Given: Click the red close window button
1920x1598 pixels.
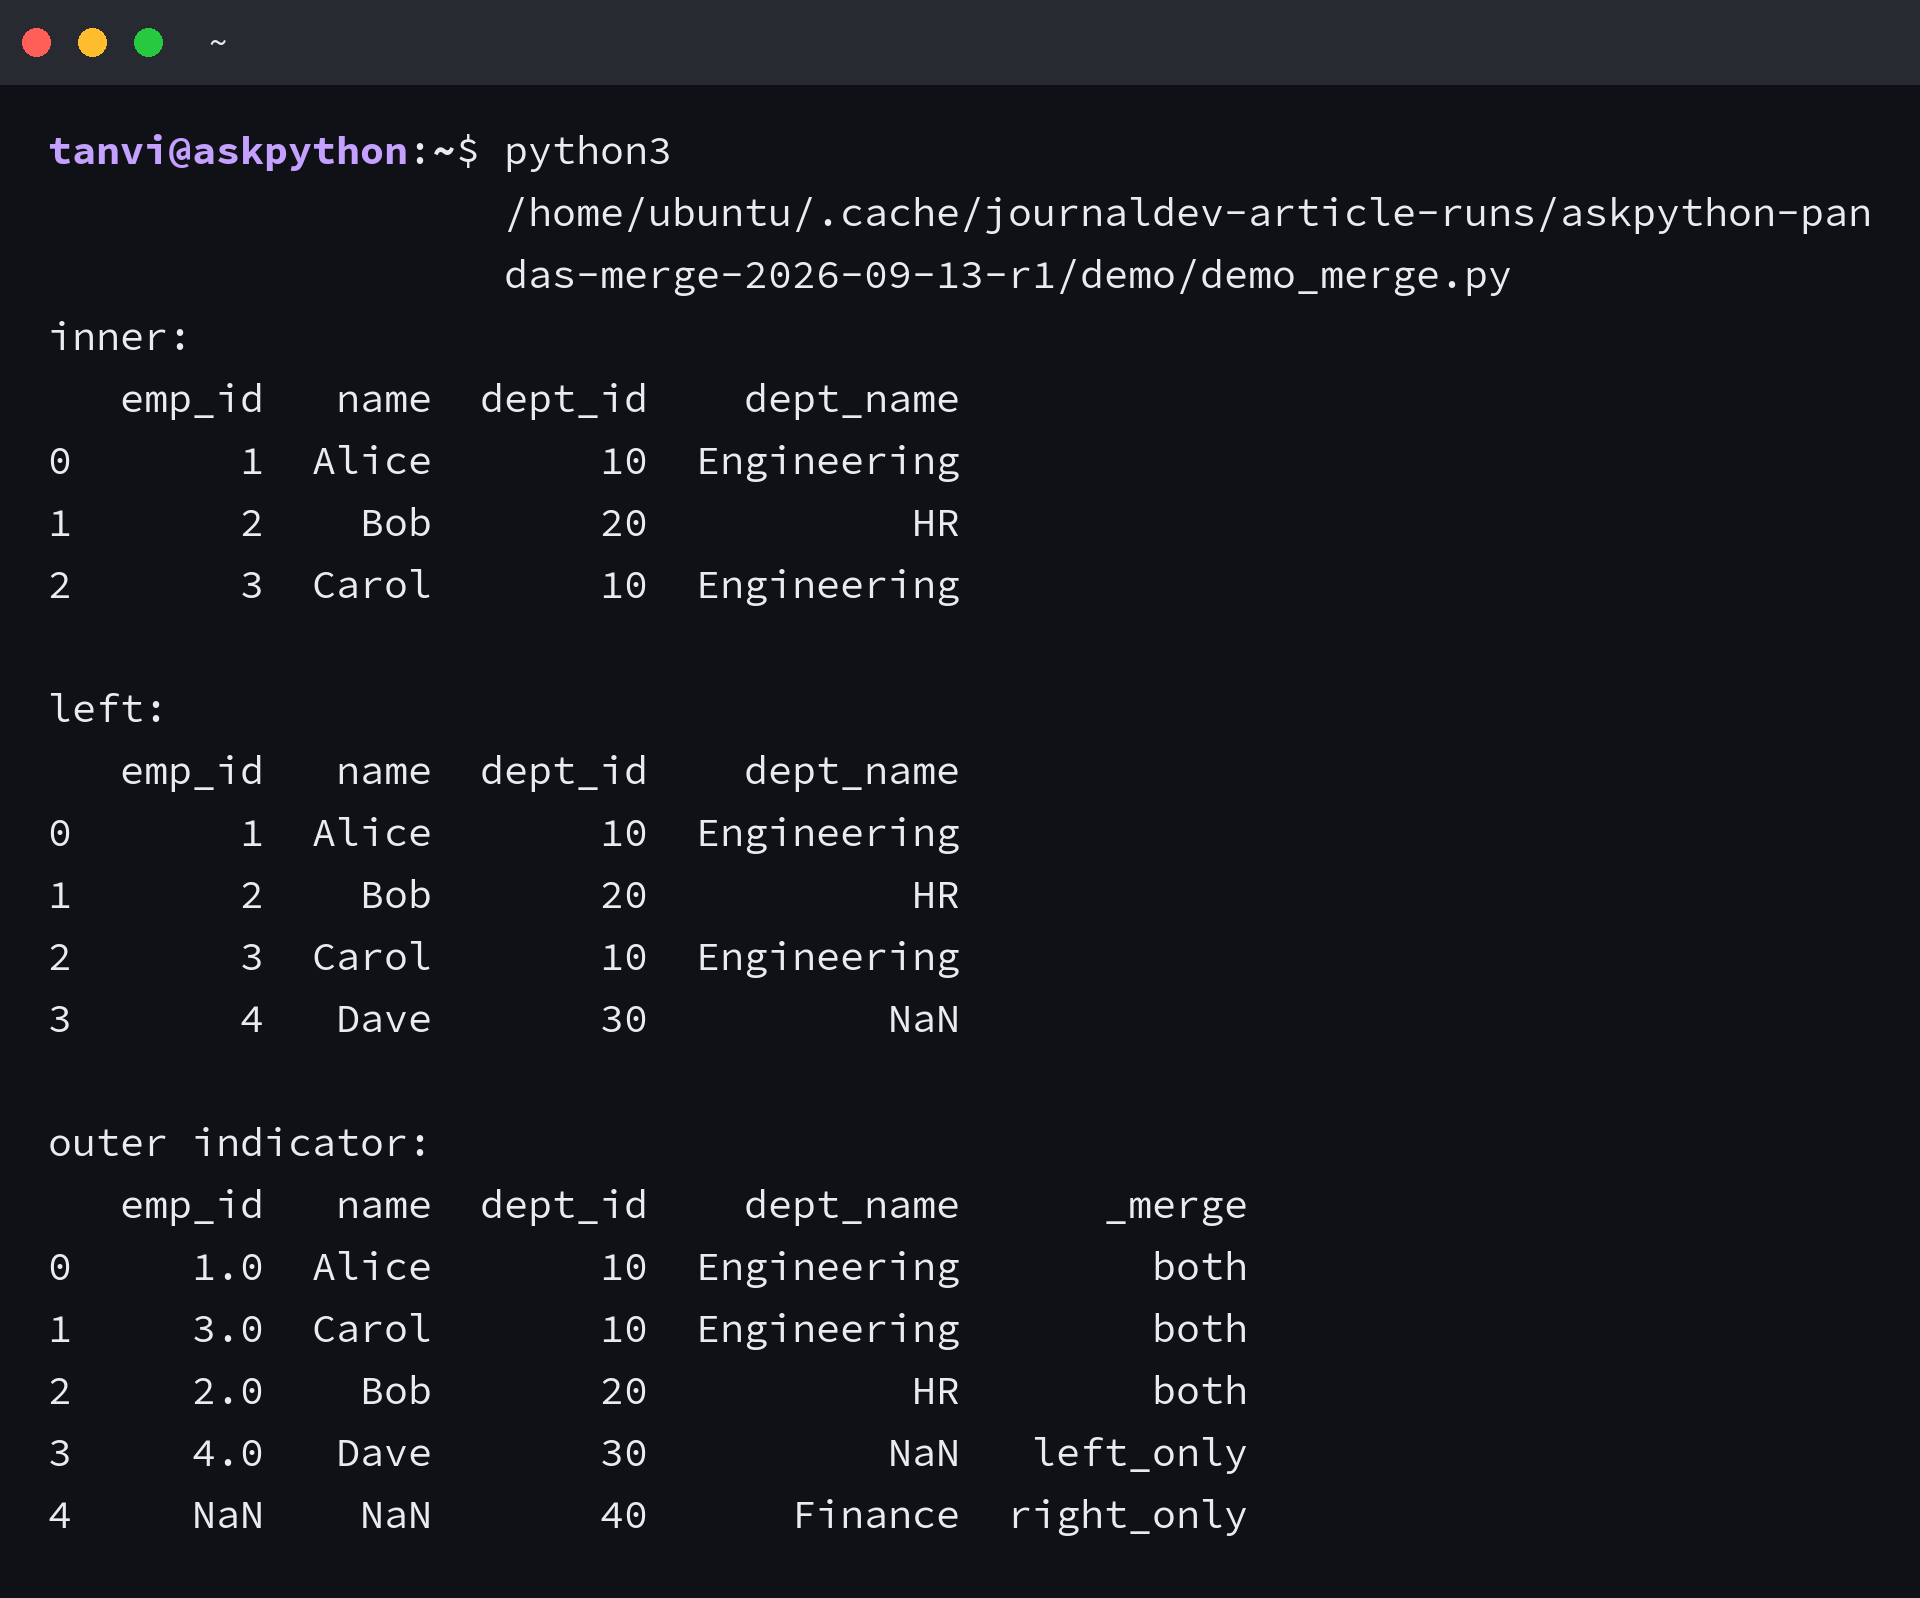Looking at the screenshot, I should (37, 43).
